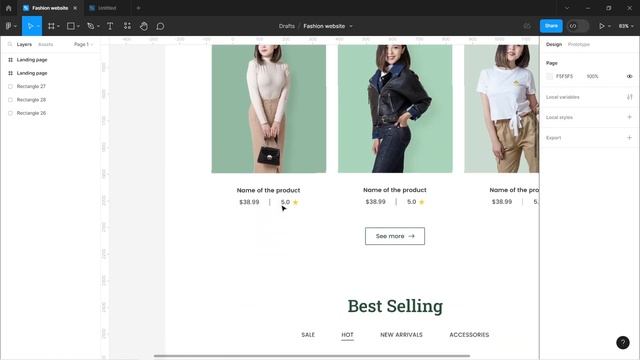Image resolution: width=640 pixels, height=360 pixels.
Task: Expand Pen tool options dropdown
Action: (x=98, y=26)
